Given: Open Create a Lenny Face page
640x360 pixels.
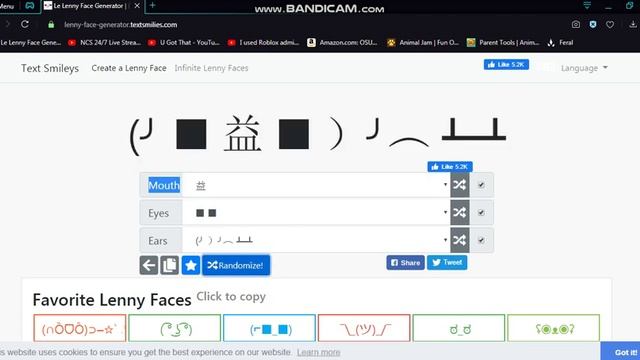Looking at the screenshot, I should tap(129, 68).
